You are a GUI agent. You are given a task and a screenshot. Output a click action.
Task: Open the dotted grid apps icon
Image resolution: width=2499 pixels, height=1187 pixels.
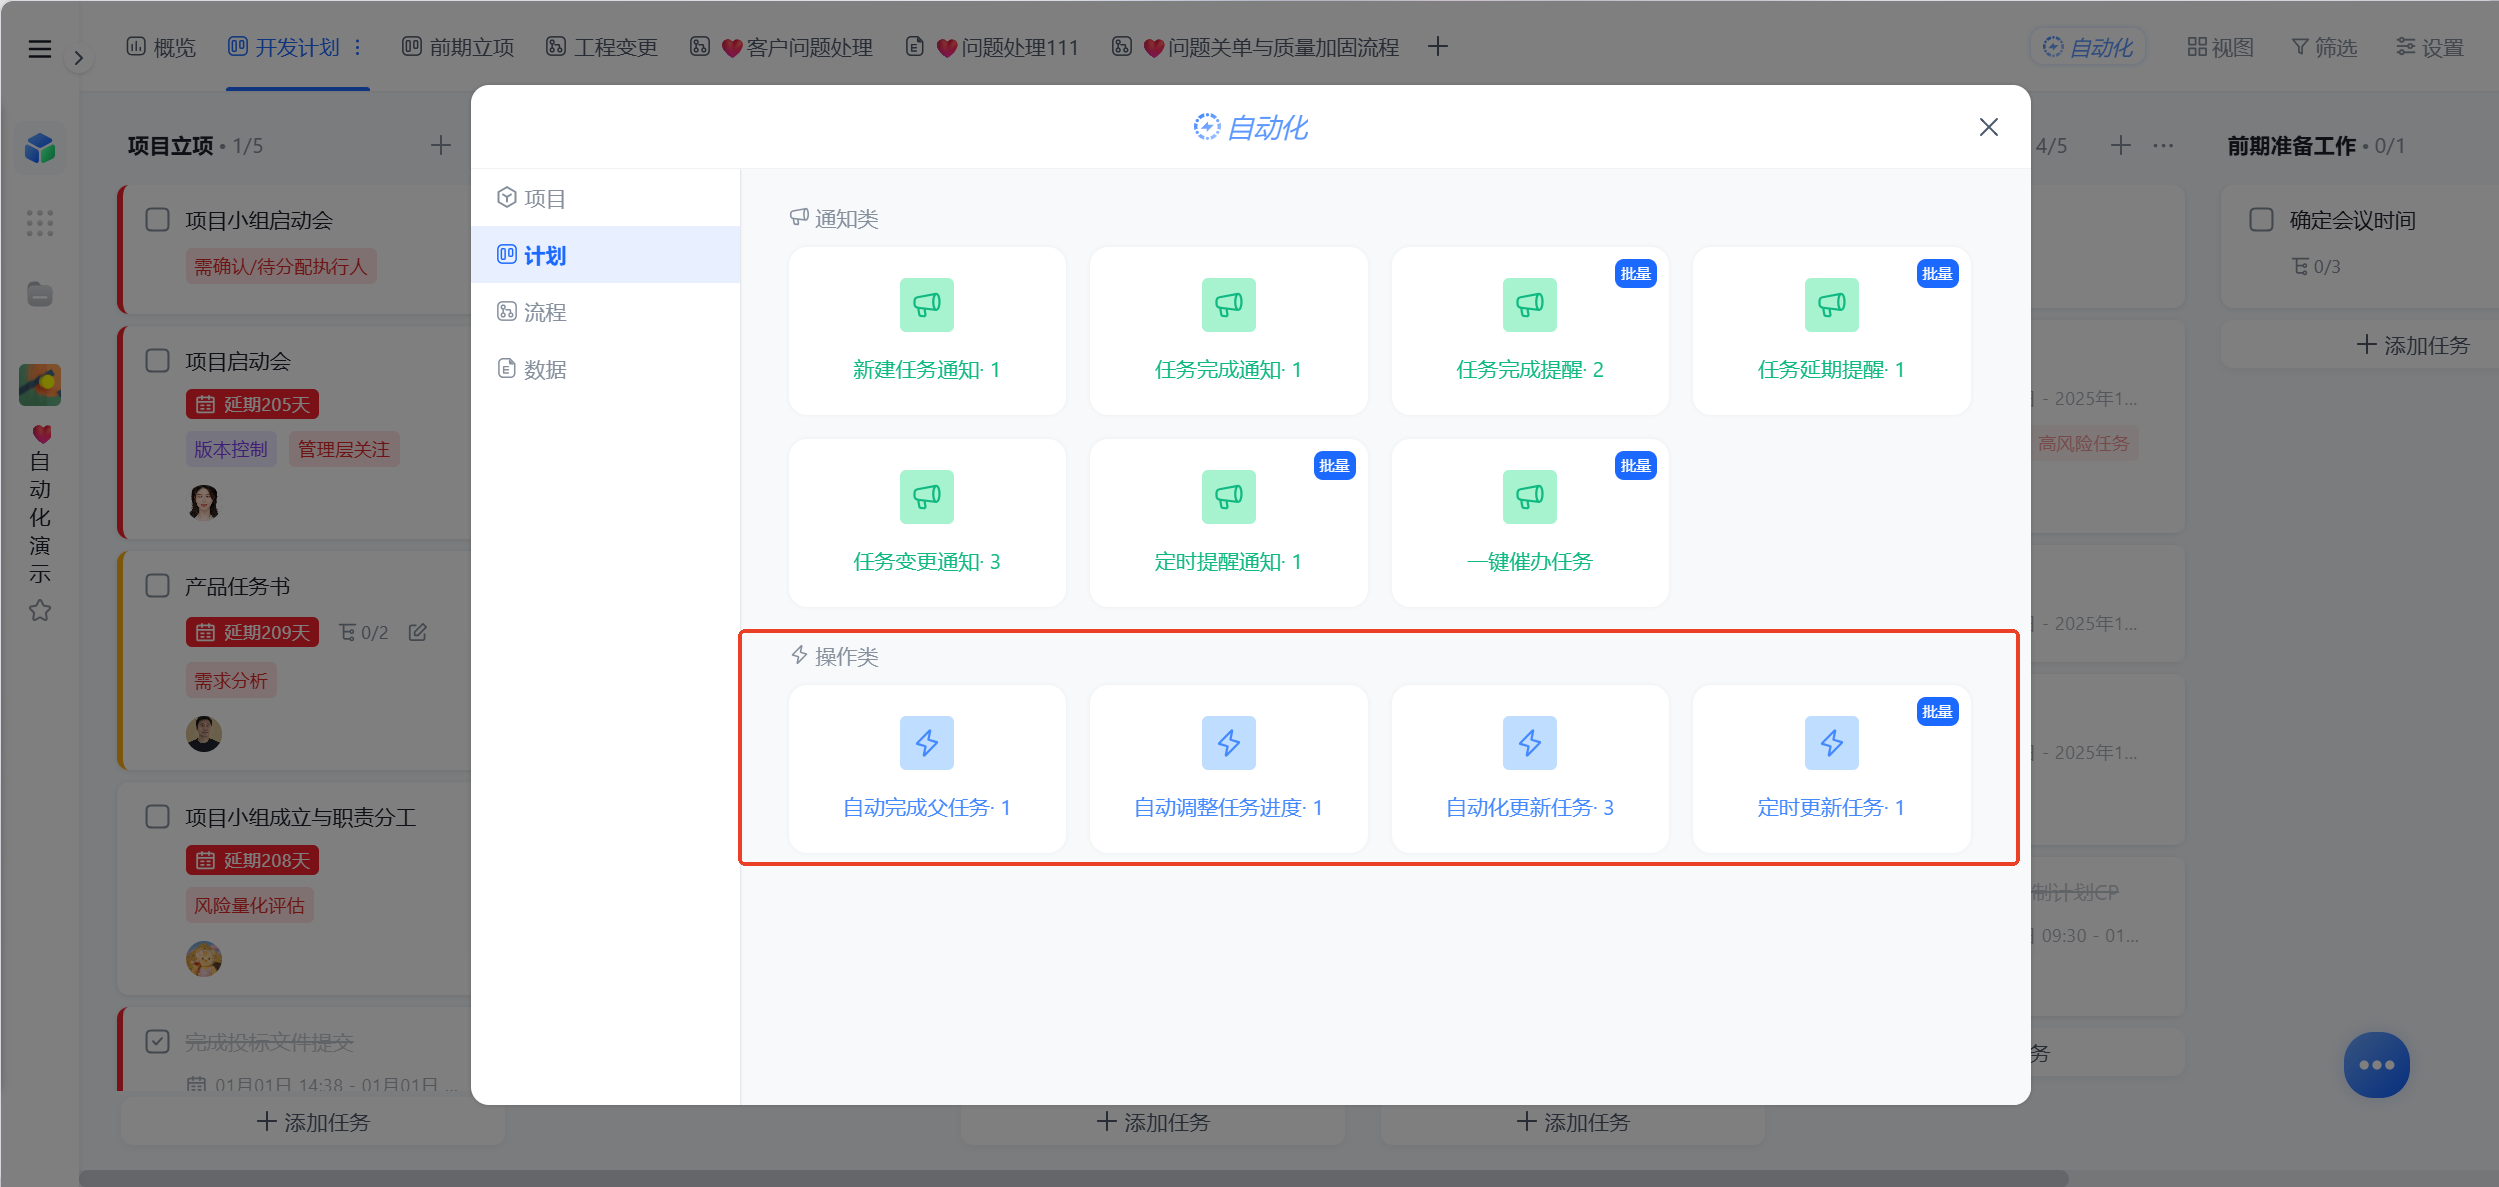point(40,223)
